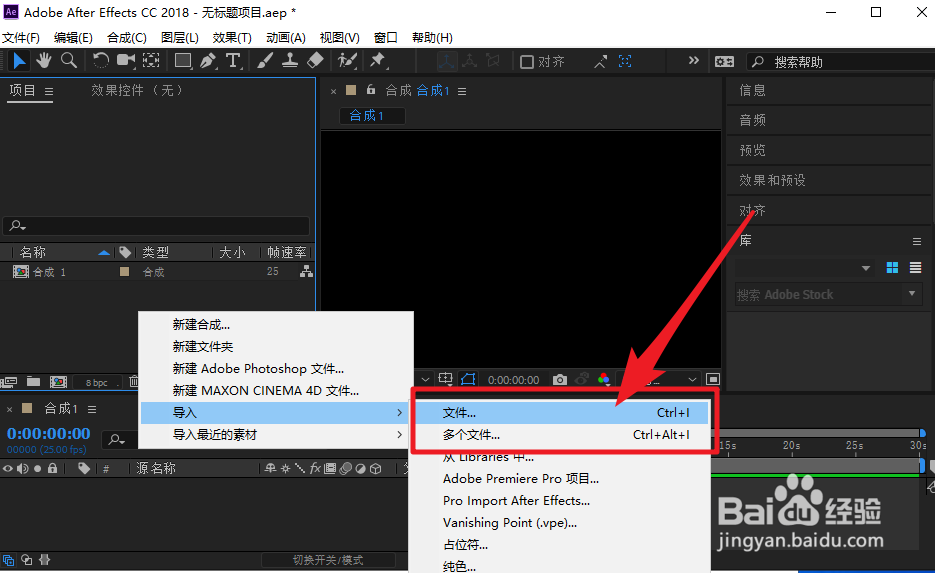
Task: Toggle the audio speaker column header
Action: pyautogui.click(x=23, y=469)
